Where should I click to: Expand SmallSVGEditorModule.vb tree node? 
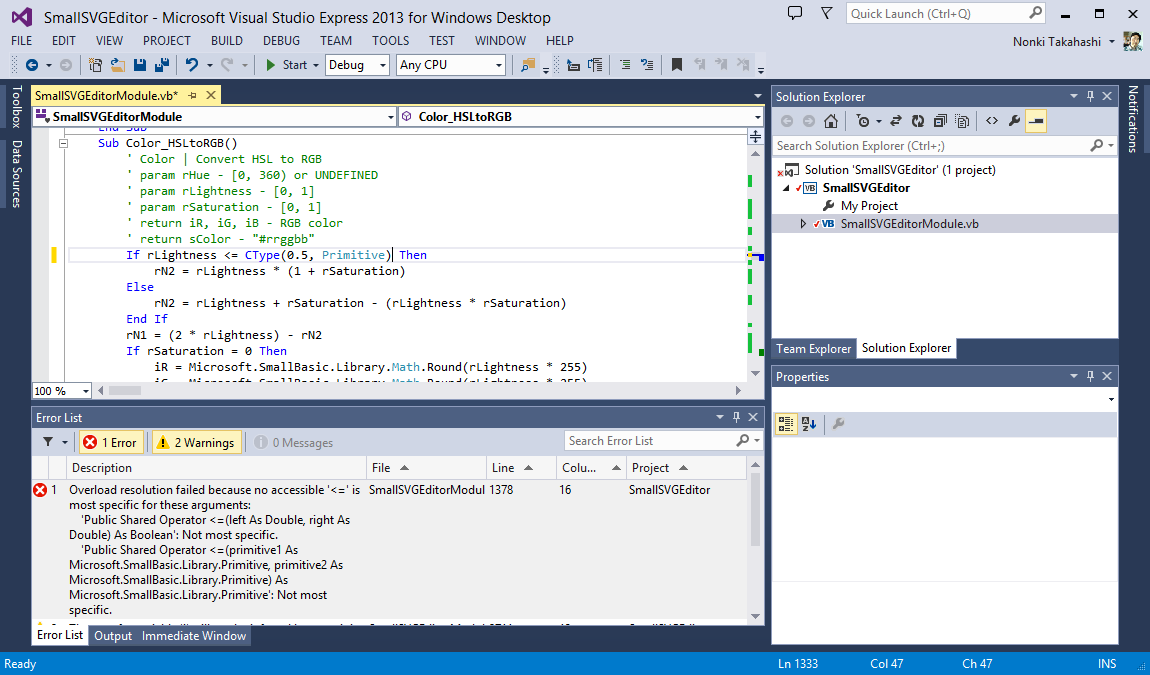coord(802,224)
